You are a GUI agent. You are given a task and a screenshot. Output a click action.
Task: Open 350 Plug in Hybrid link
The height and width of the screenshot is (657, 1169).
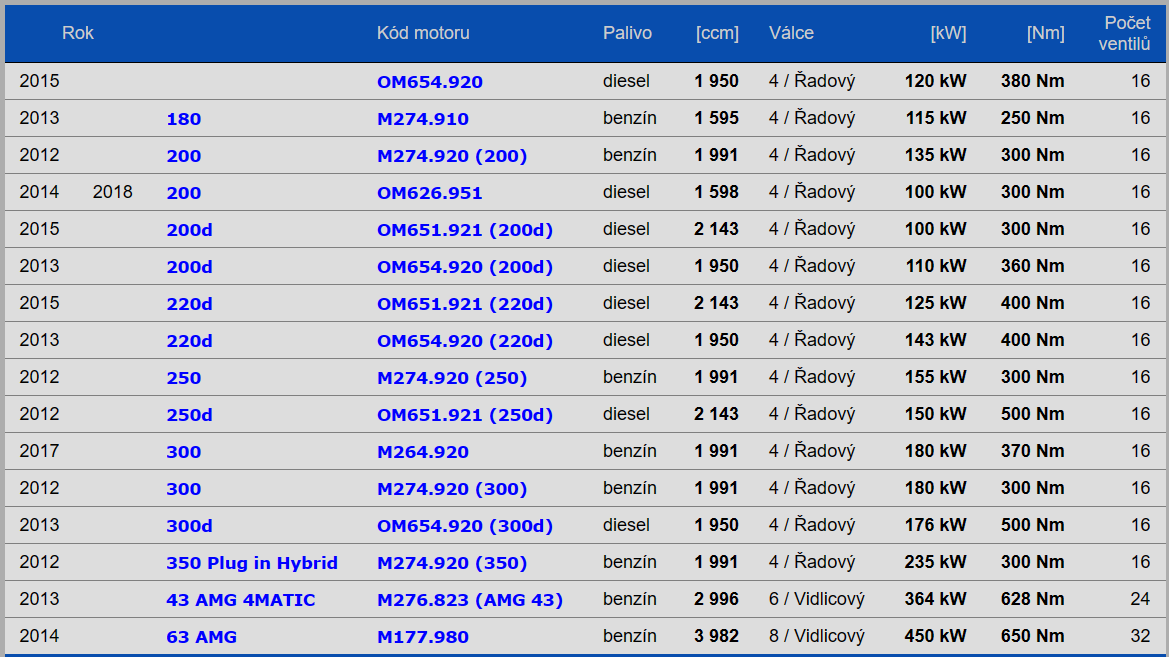(252, 563)
